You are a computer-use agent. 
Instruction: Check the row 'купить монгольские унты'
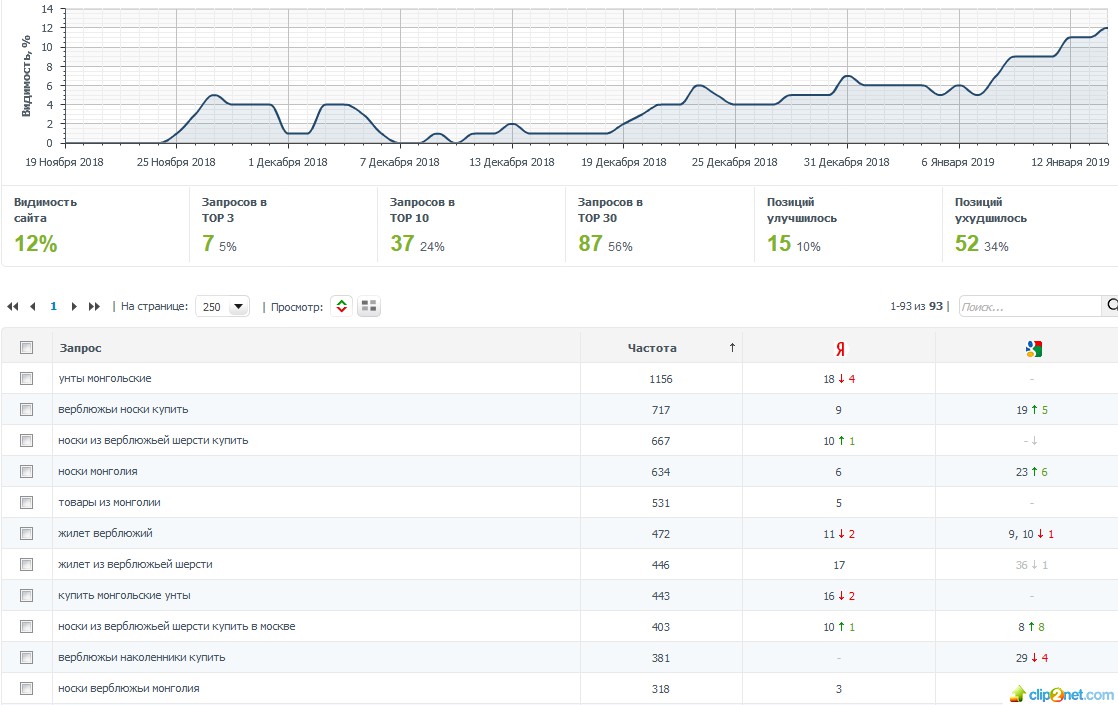26,595
